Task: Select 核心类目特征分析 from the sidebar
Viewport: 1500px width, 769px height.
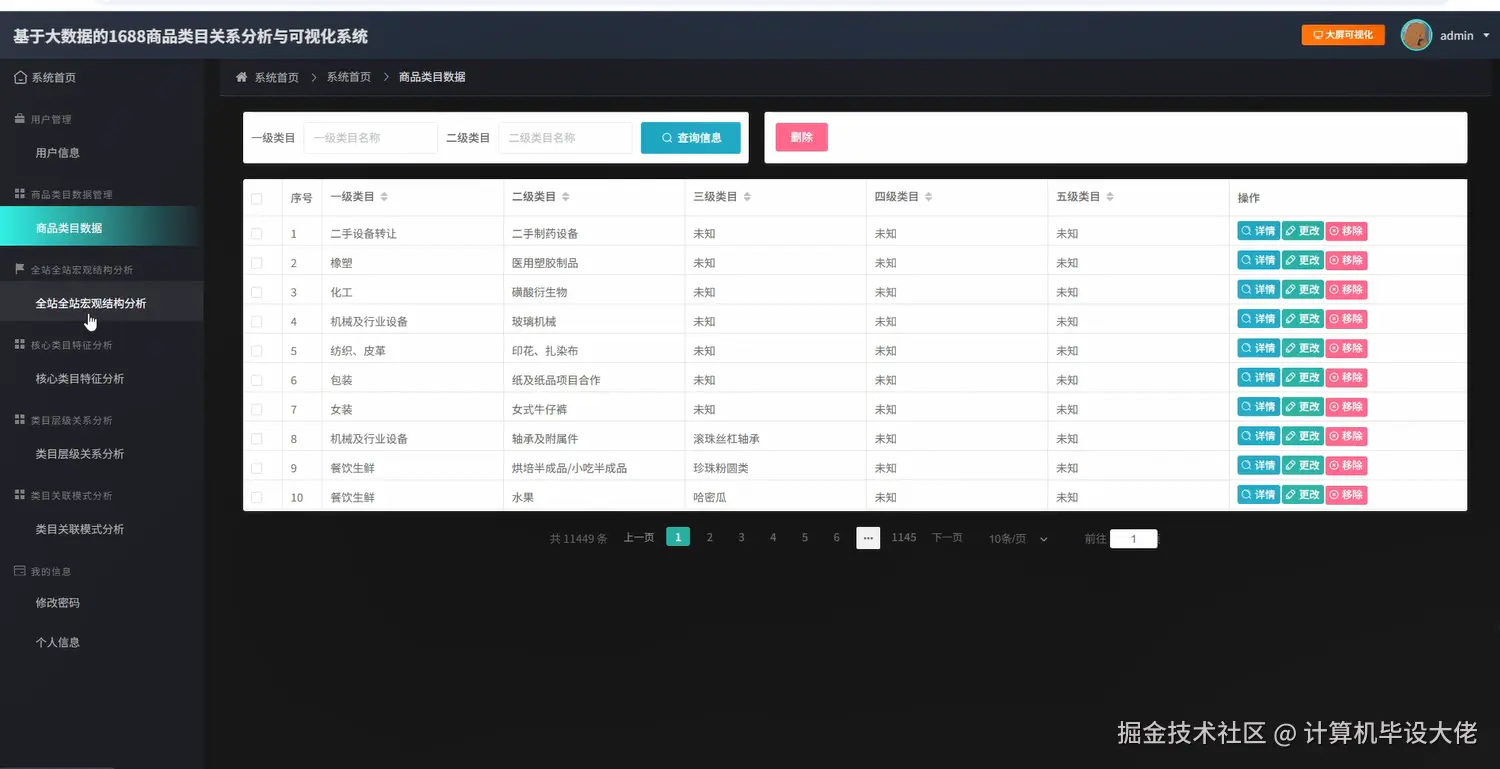Action: click(80, 378)
